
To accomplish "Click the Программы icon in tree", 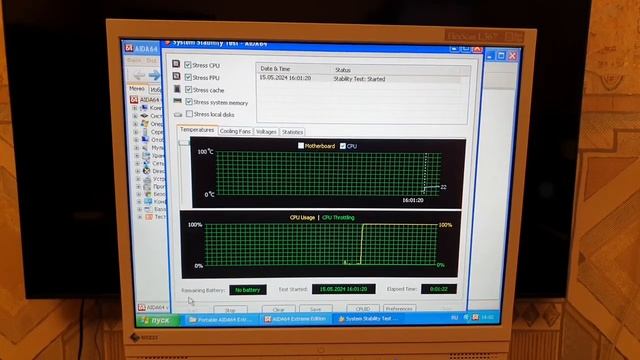I will 148,186.
